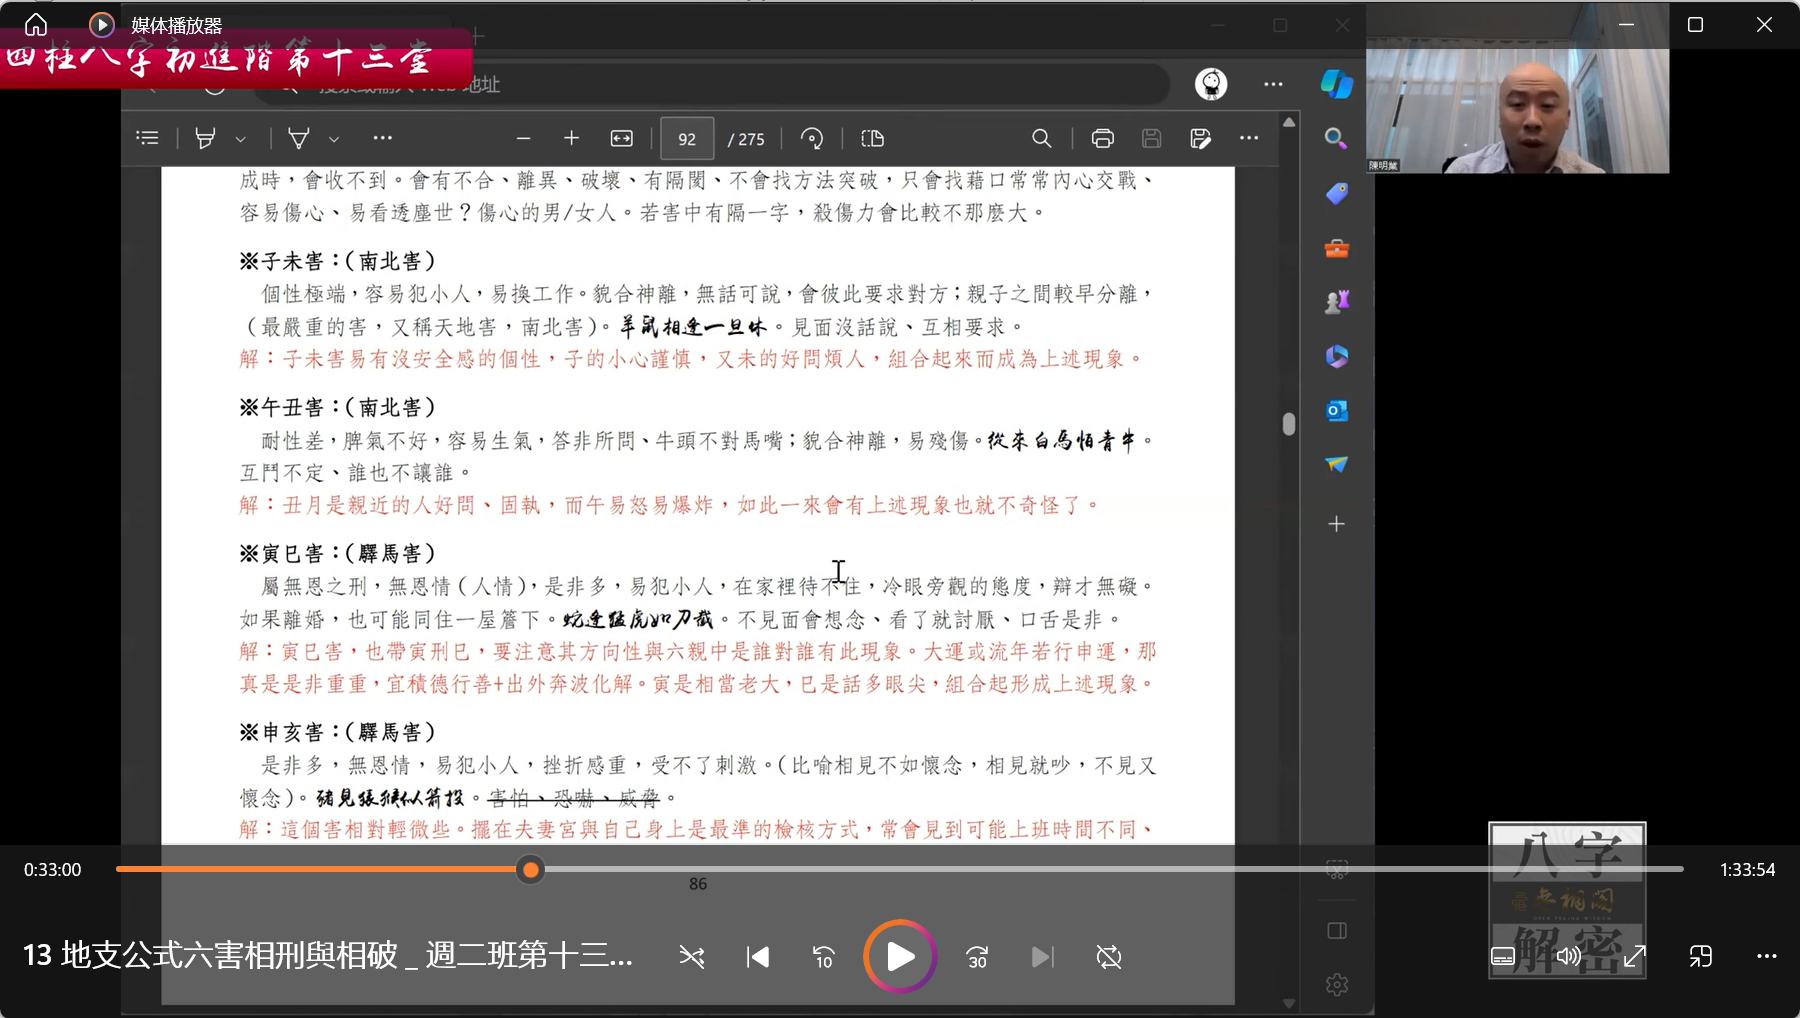Open the browser sidebar settings gear
This screenshot has width=1800, height=1018.
[x=1336, y=985]
